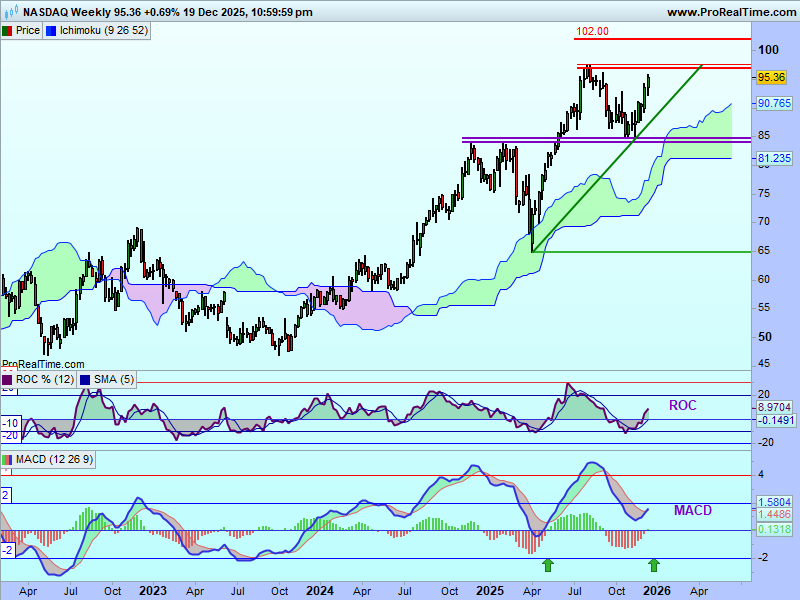Click the red/green Price legend swatch
Image resolution: width=800 pixels, height=600 pixels.
[7, 30]
